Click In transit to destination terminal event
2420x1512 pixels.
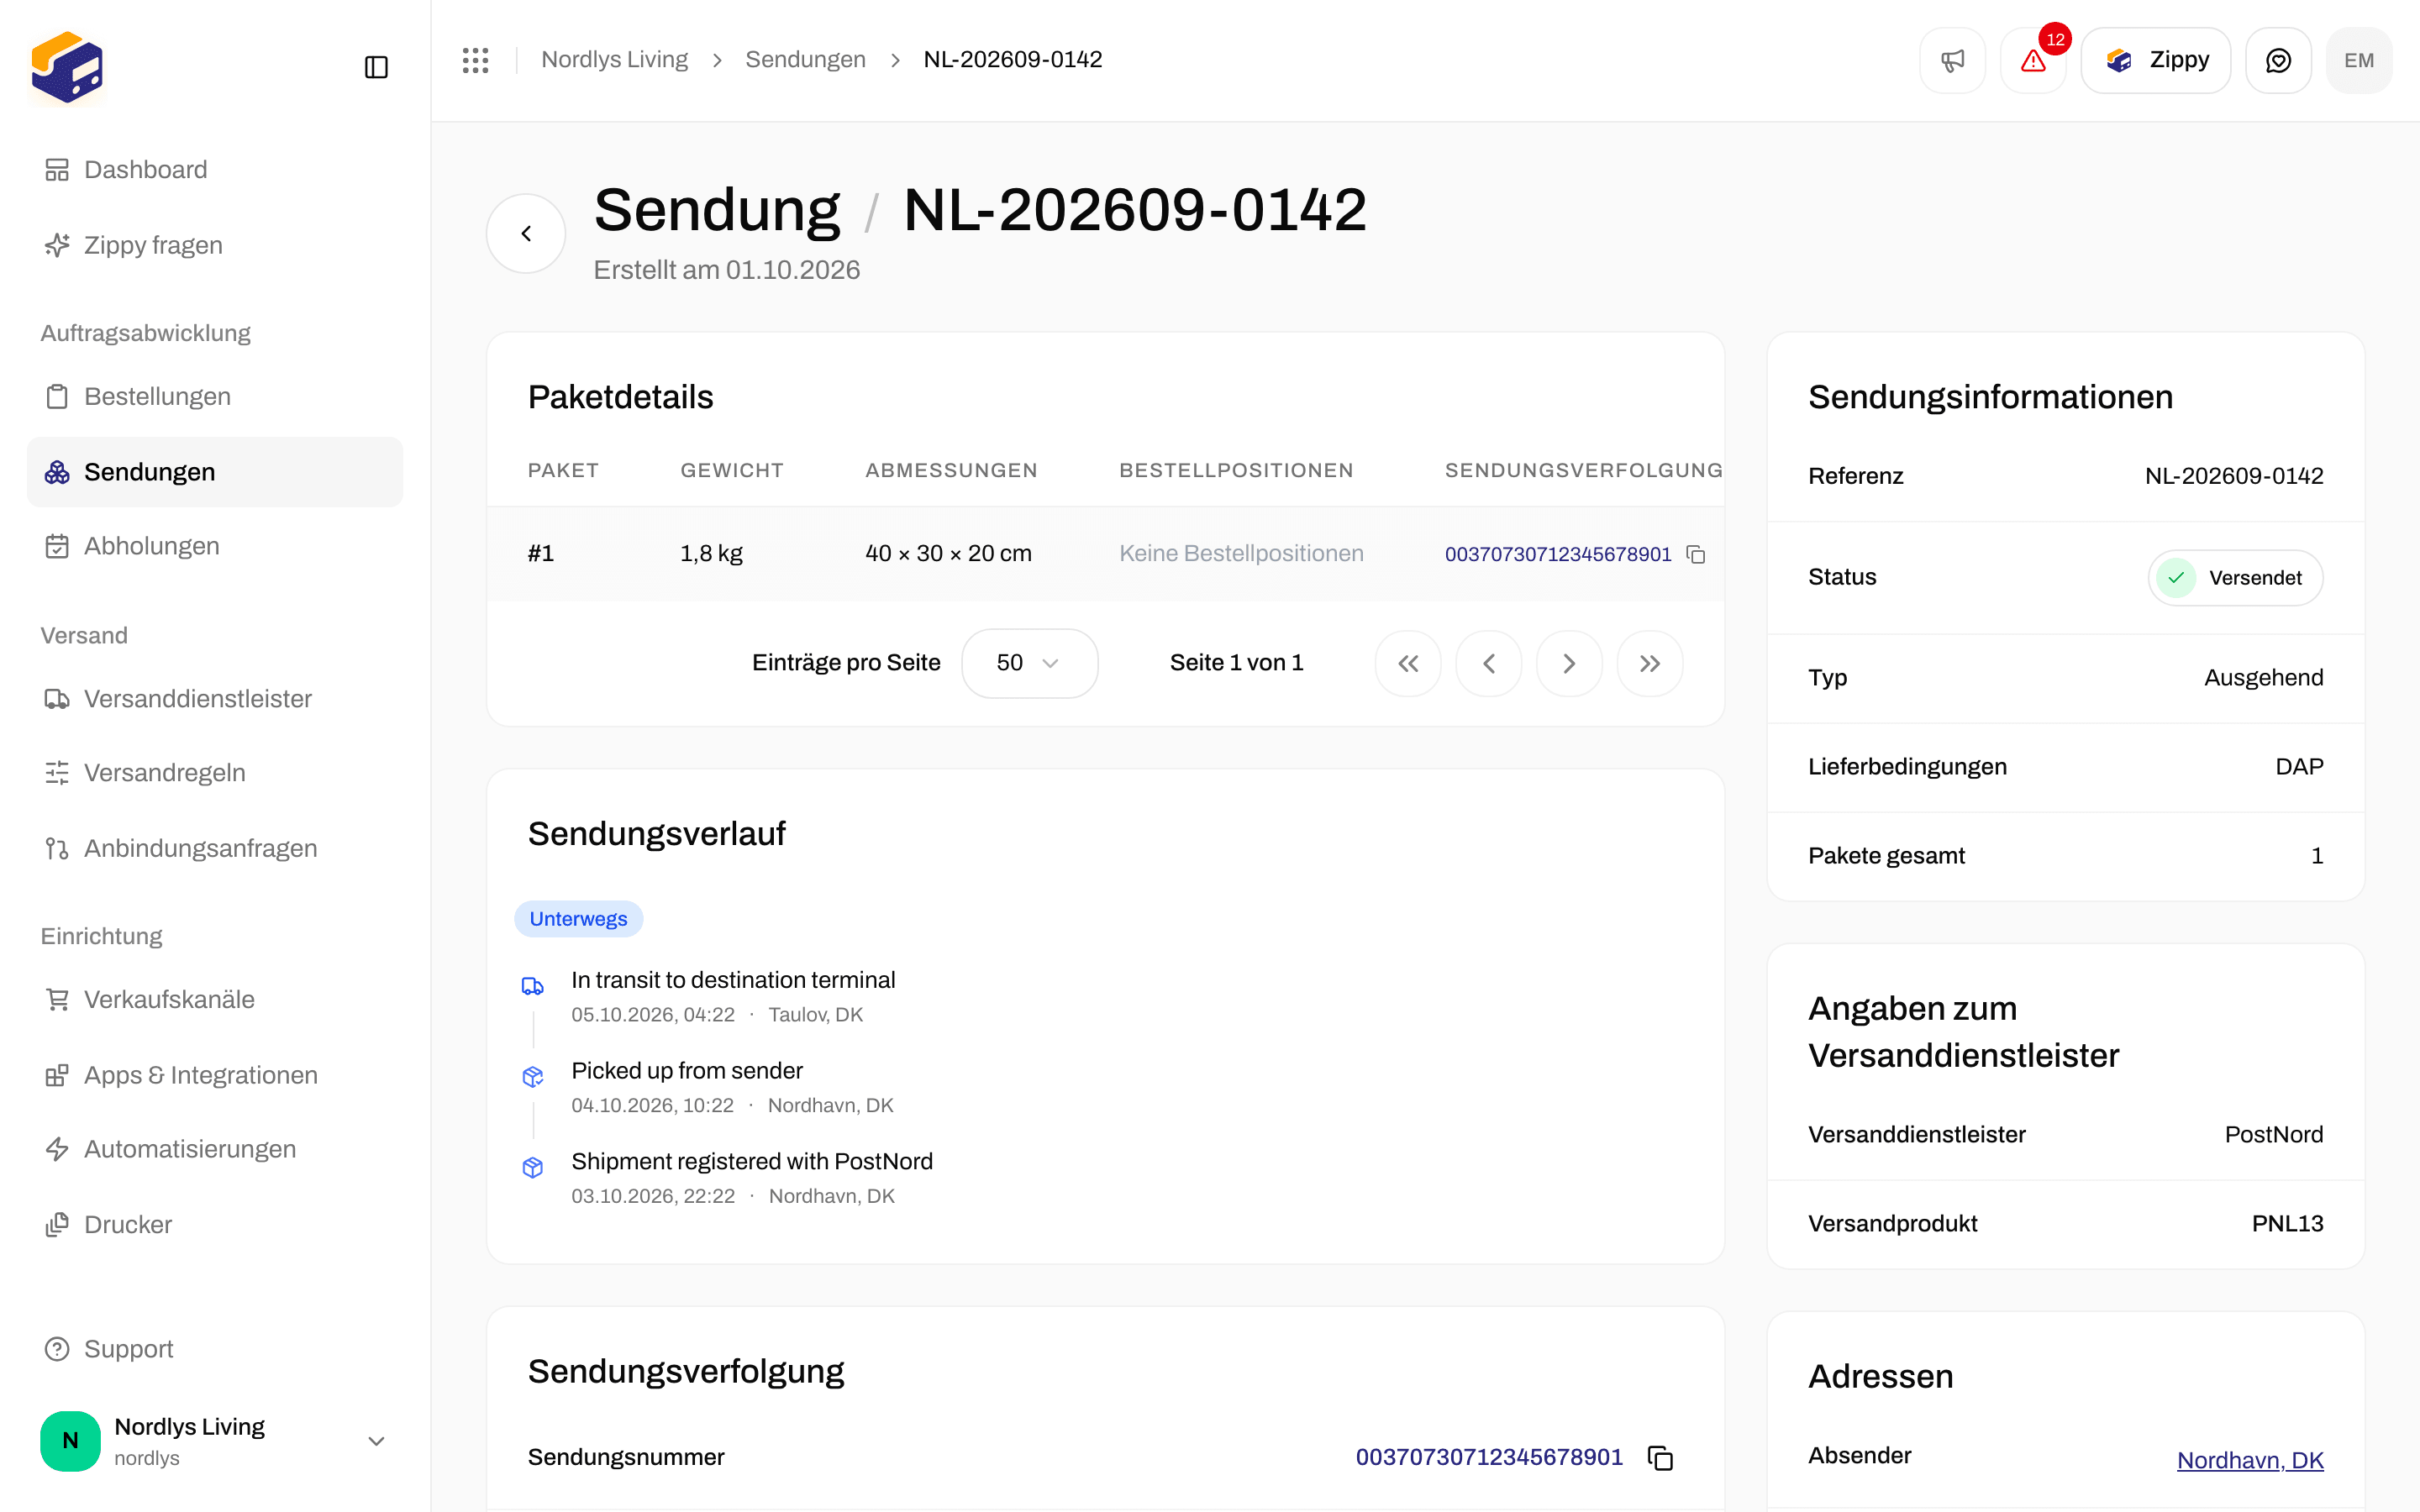[x=733, y=981]
